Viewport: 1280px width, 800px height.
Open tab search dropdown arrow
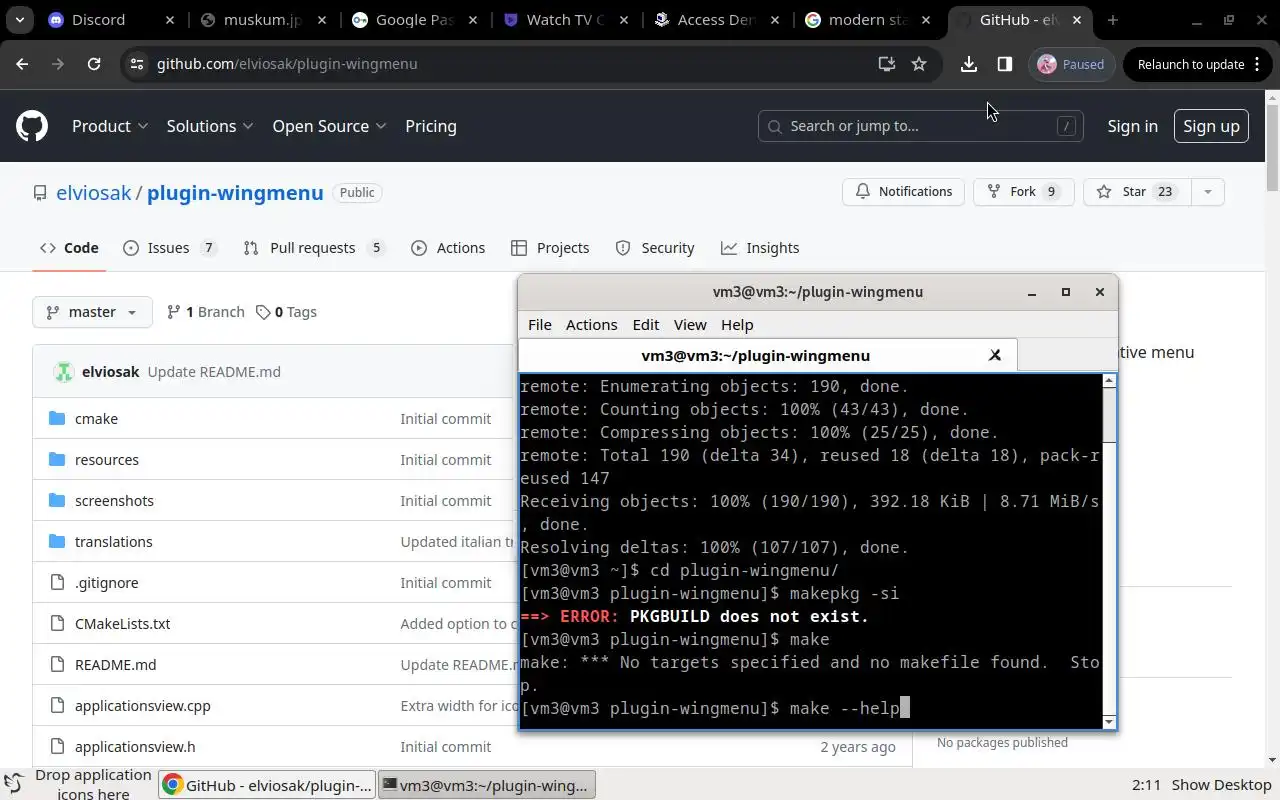(x=20, y=19)
